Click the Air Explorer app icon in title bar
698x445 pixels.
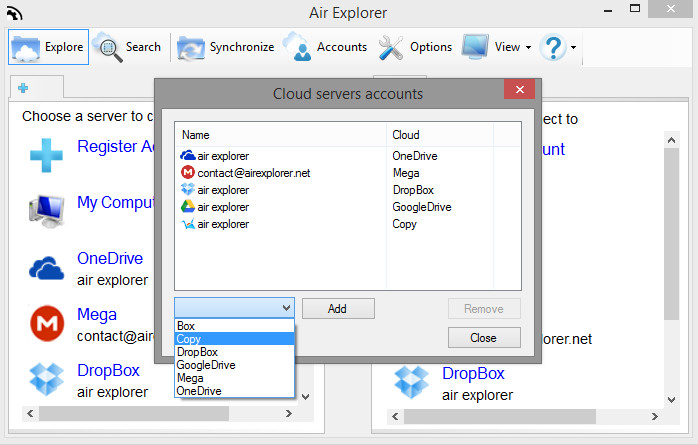(x=15, y=13)
